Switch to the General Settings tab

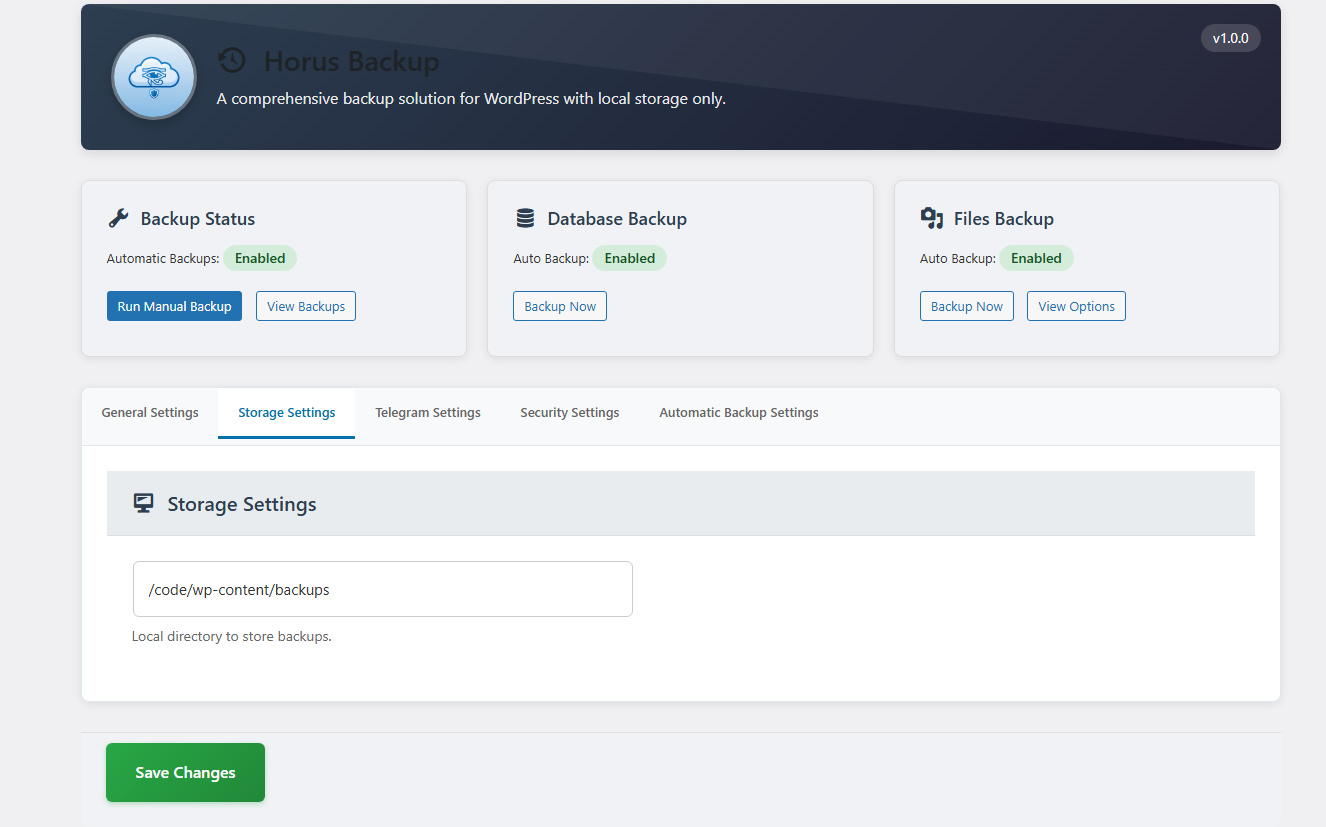click(150, 412)
